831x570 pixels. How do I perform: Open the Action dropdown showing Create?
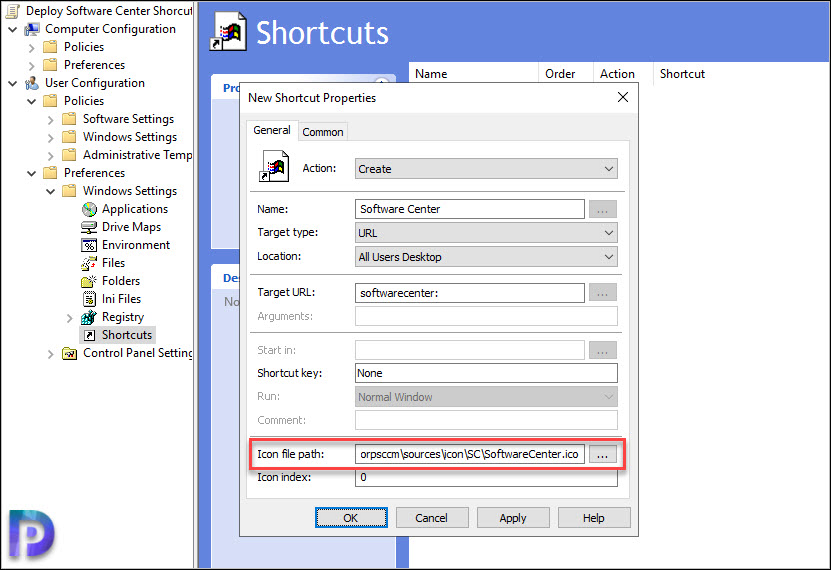point(486,169)
